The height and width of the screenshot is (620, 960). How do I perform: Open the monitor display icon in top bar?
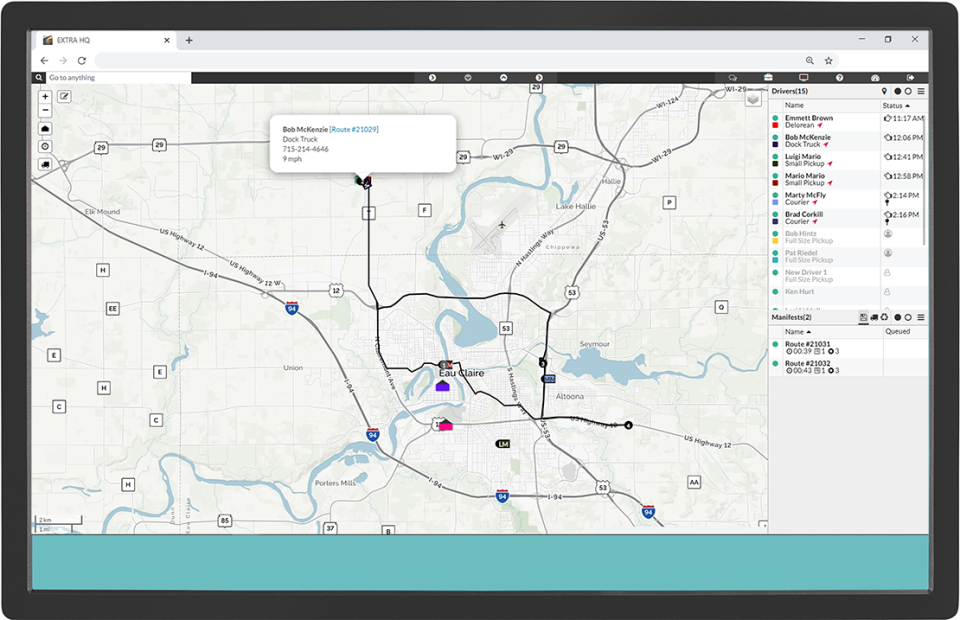tap(803, 78)
